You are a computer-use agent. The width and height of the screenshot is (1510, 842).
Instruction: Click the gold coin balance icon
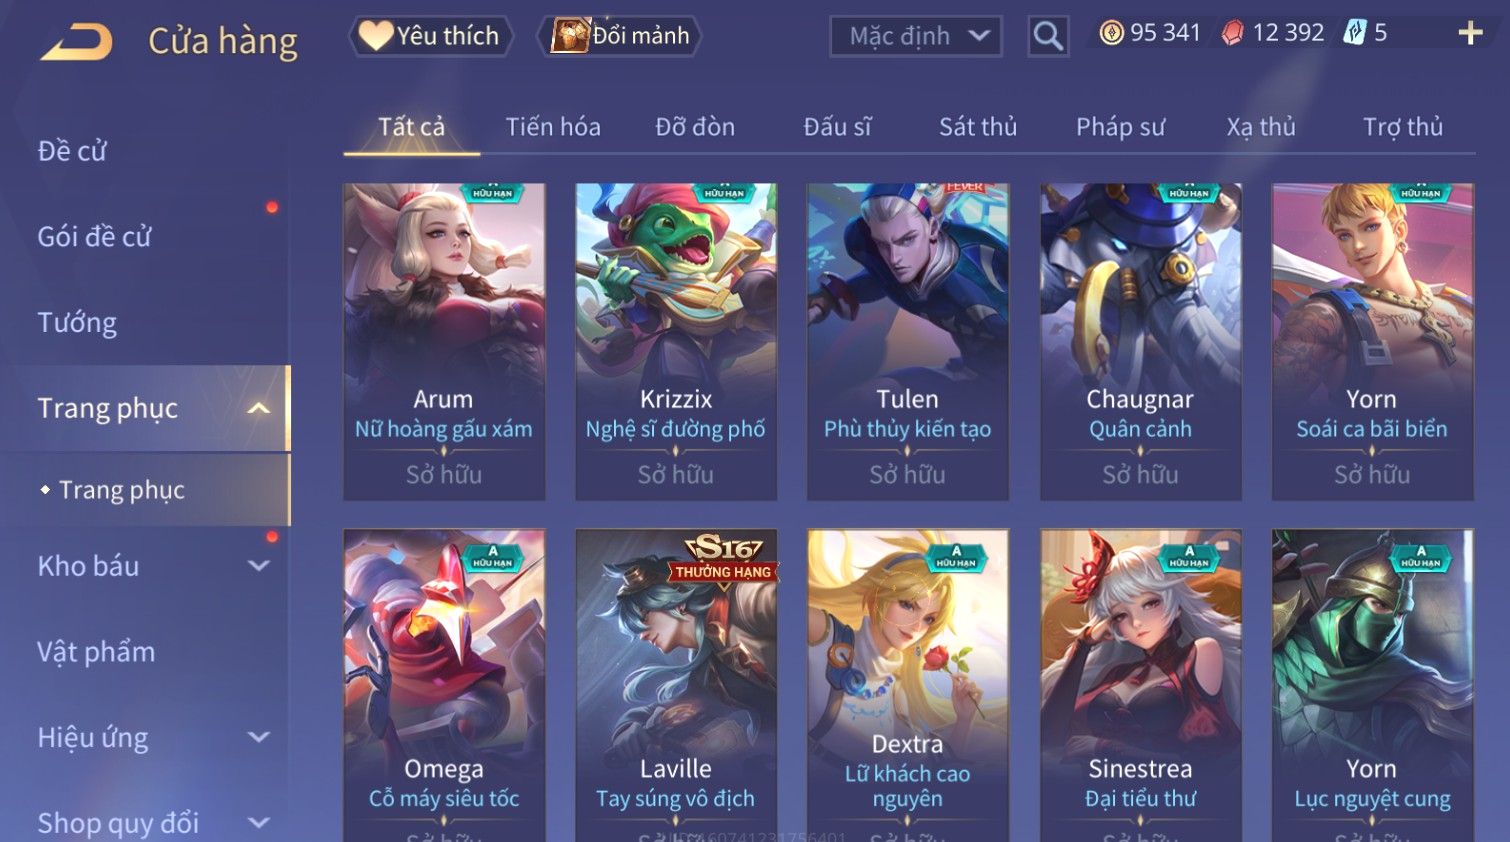[x=1111, y=34]
